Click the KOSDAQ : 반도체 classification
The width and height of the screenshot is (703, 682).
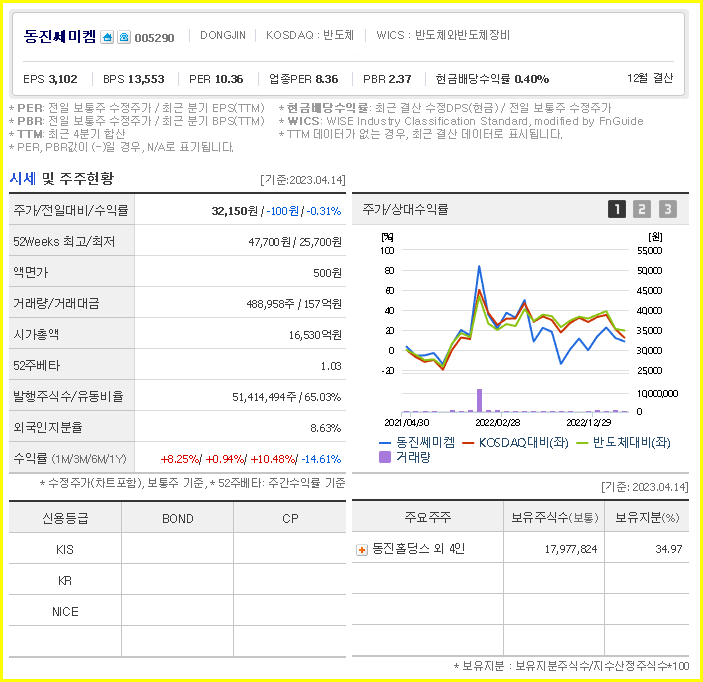click(x=310, y=35)
